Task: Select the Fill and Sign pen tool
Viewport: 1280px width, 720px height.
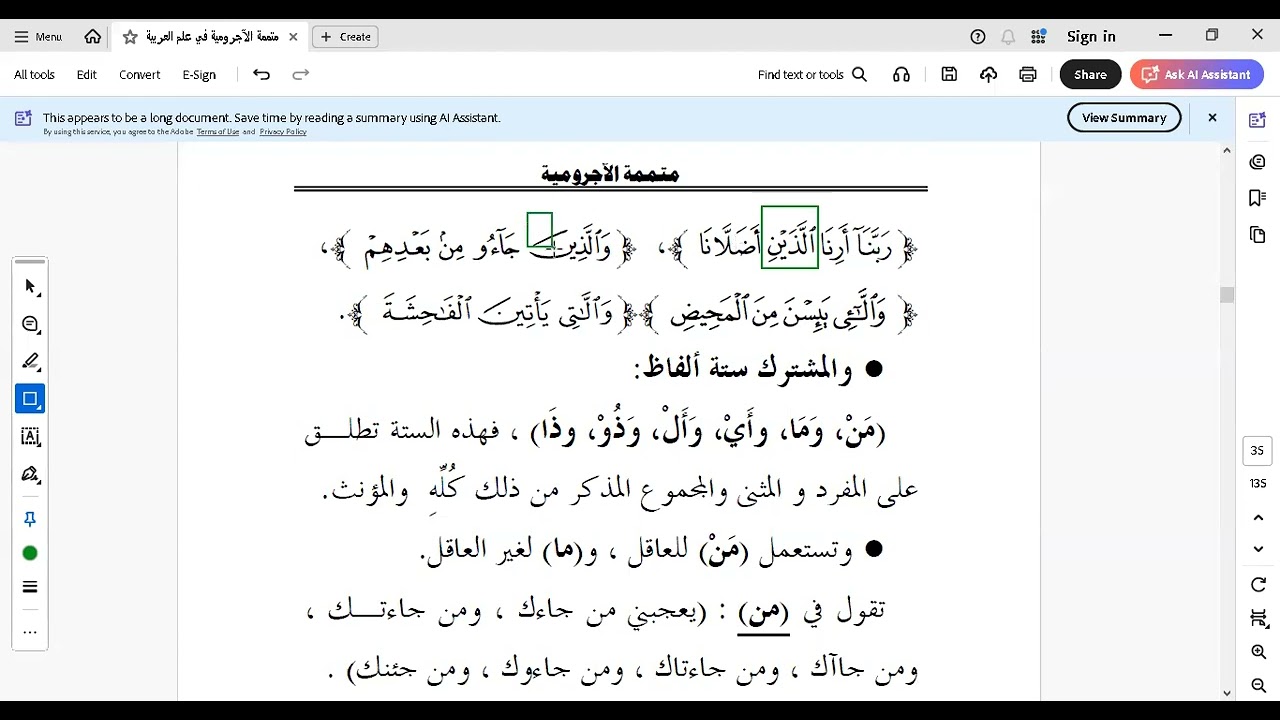Action: (30, 474)
